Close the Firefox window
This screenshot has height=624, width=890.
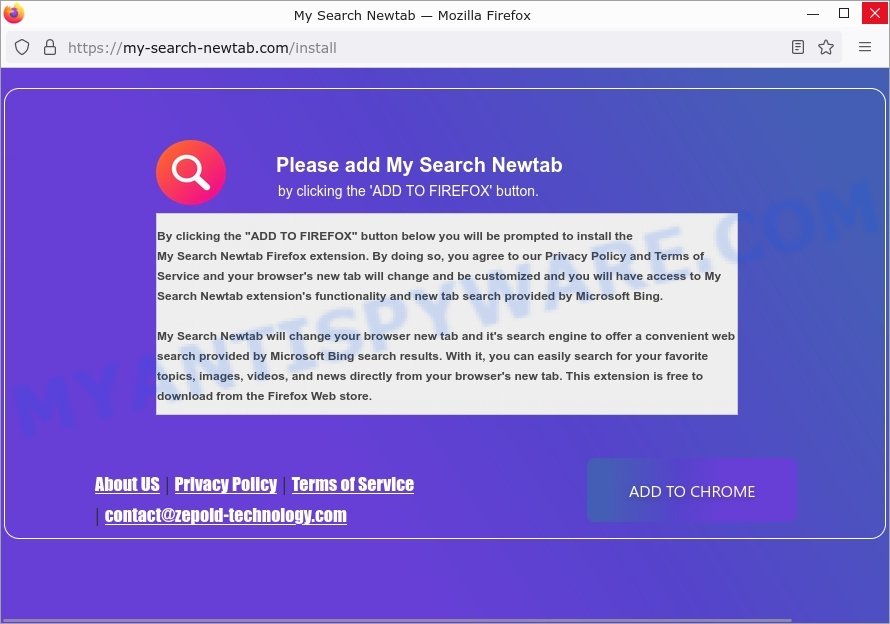tap(875, 13)
